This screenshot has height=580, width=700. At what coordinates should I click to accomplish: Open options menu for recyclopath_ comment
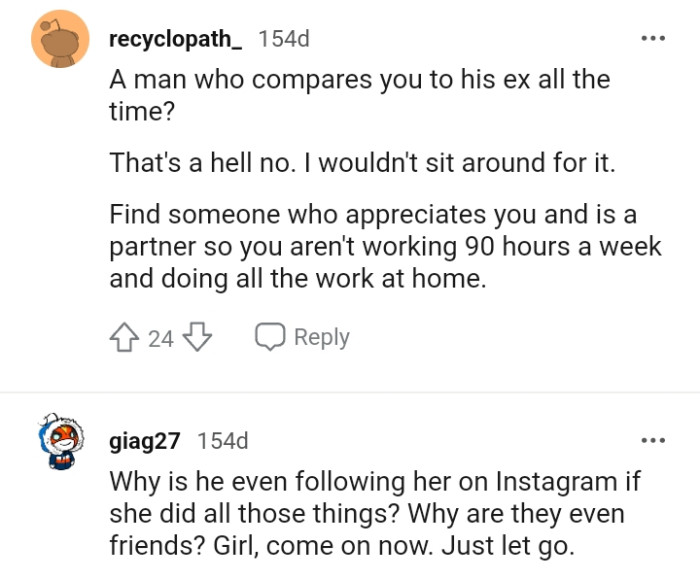tap(653, 39)
